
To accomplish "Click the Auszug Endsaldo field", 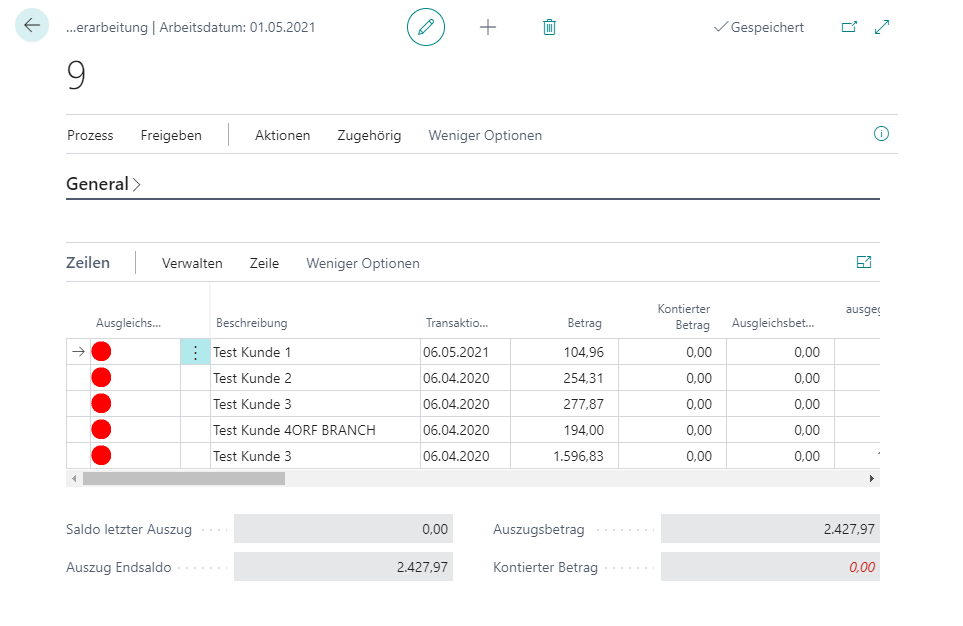I will click(x=342, y=567).
